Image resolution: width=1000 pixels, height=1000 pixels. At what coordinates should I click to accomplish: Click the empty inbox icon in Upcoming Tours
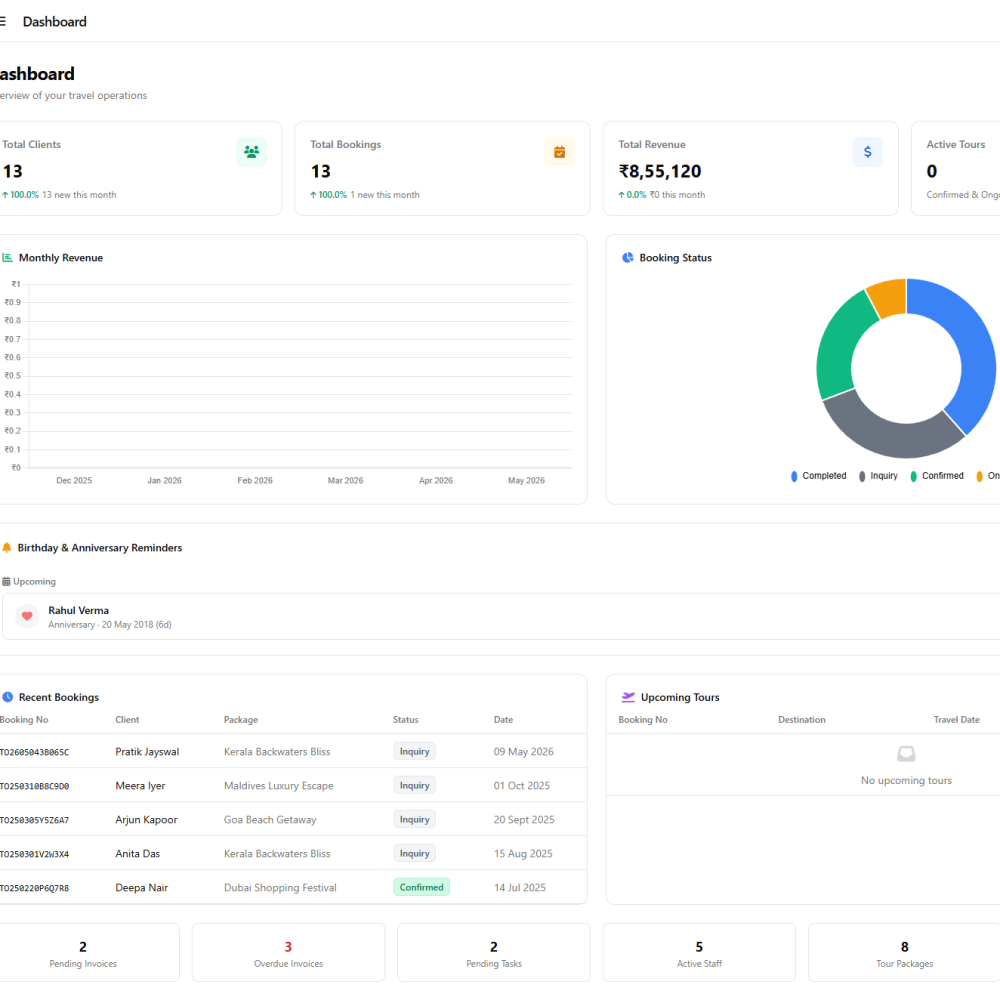pos(906,754)
